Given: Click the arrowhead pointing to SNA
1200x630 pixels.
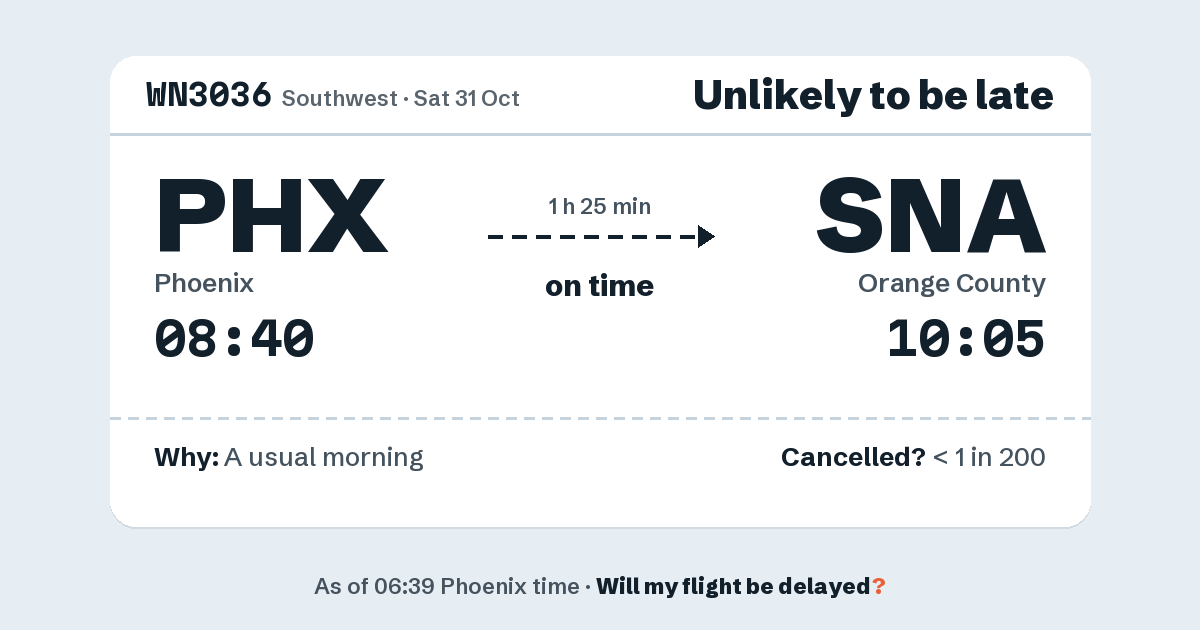Looking at the screenshot, I should [x=706, y=237].
